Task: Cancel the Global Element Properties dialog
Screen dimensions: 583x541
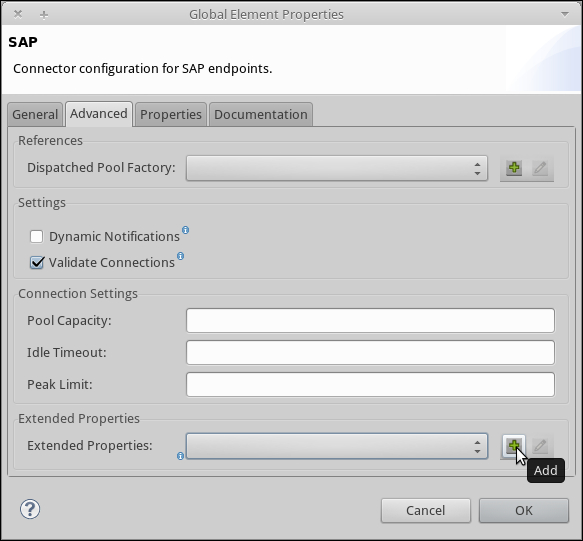Action: point(426,511)
